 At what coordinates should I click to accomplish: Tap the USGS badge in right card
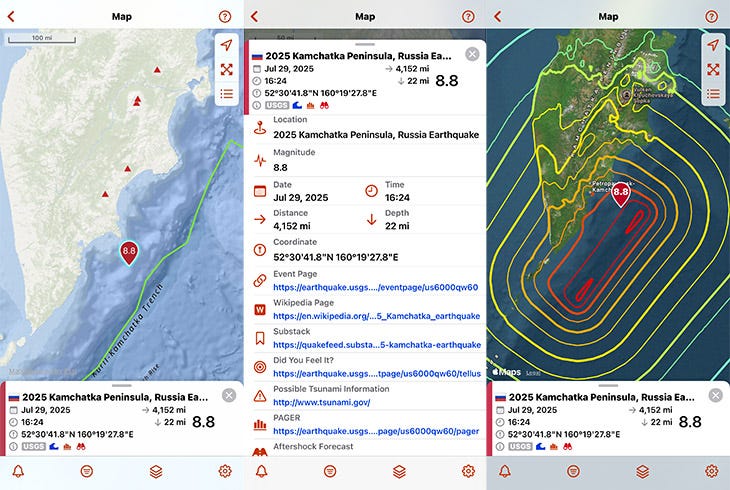pos(520,447)
